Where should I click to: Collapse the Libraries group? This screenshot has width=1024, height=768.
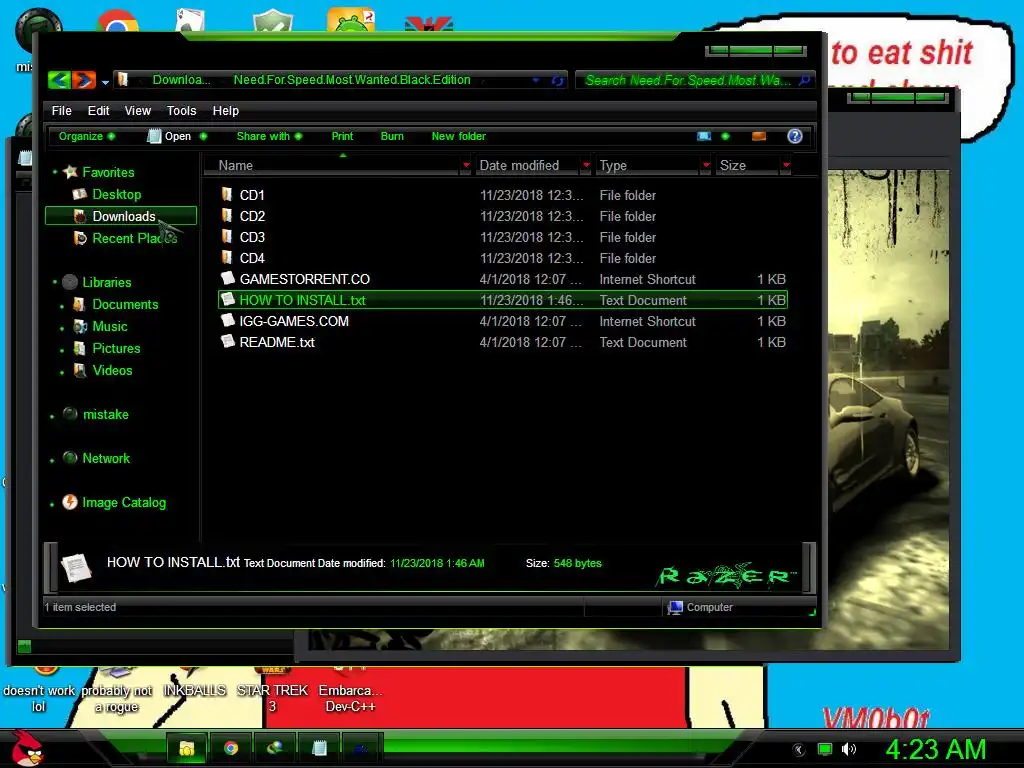coord(55,283)
